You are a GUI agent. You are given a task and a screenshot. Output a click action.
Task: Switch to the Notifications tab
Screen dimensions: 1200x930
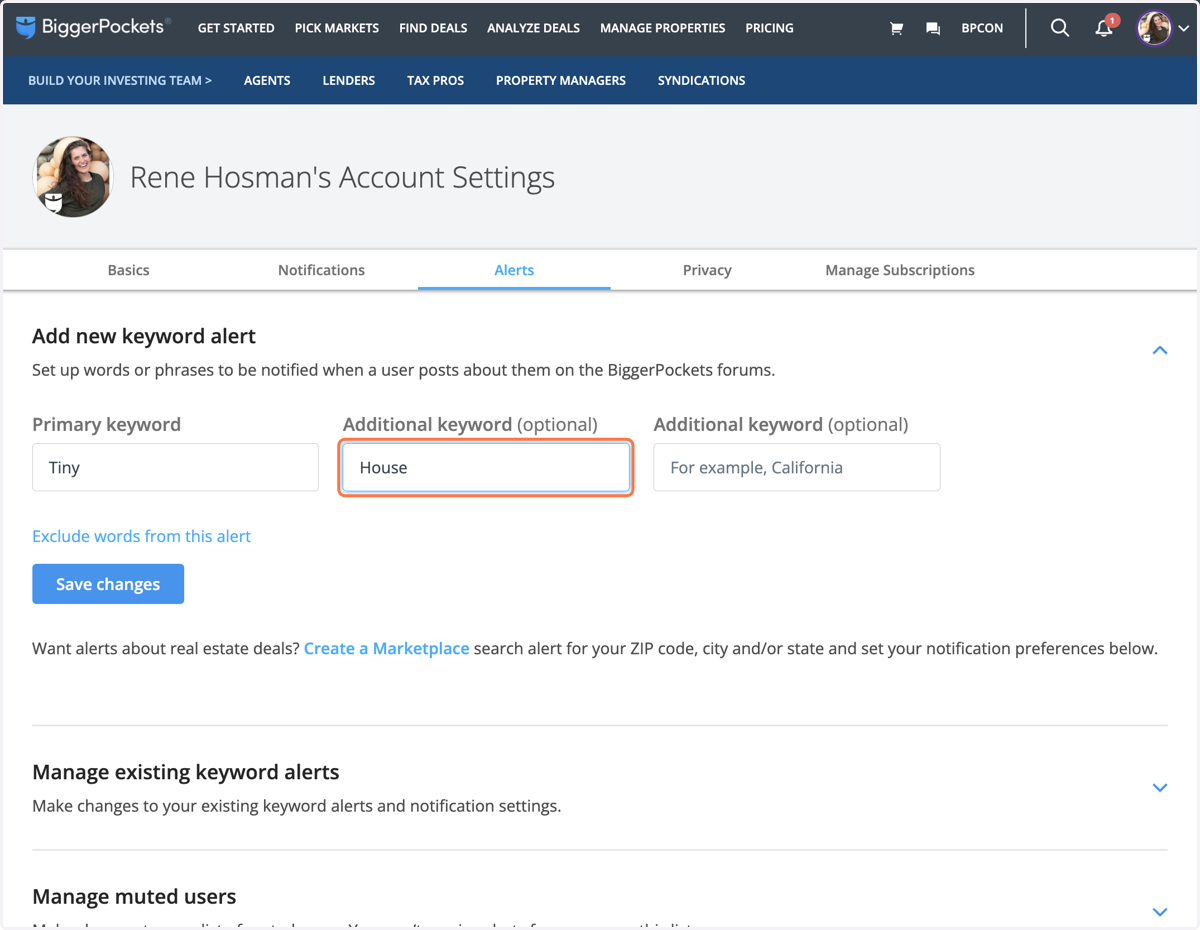tap(321, 270)
